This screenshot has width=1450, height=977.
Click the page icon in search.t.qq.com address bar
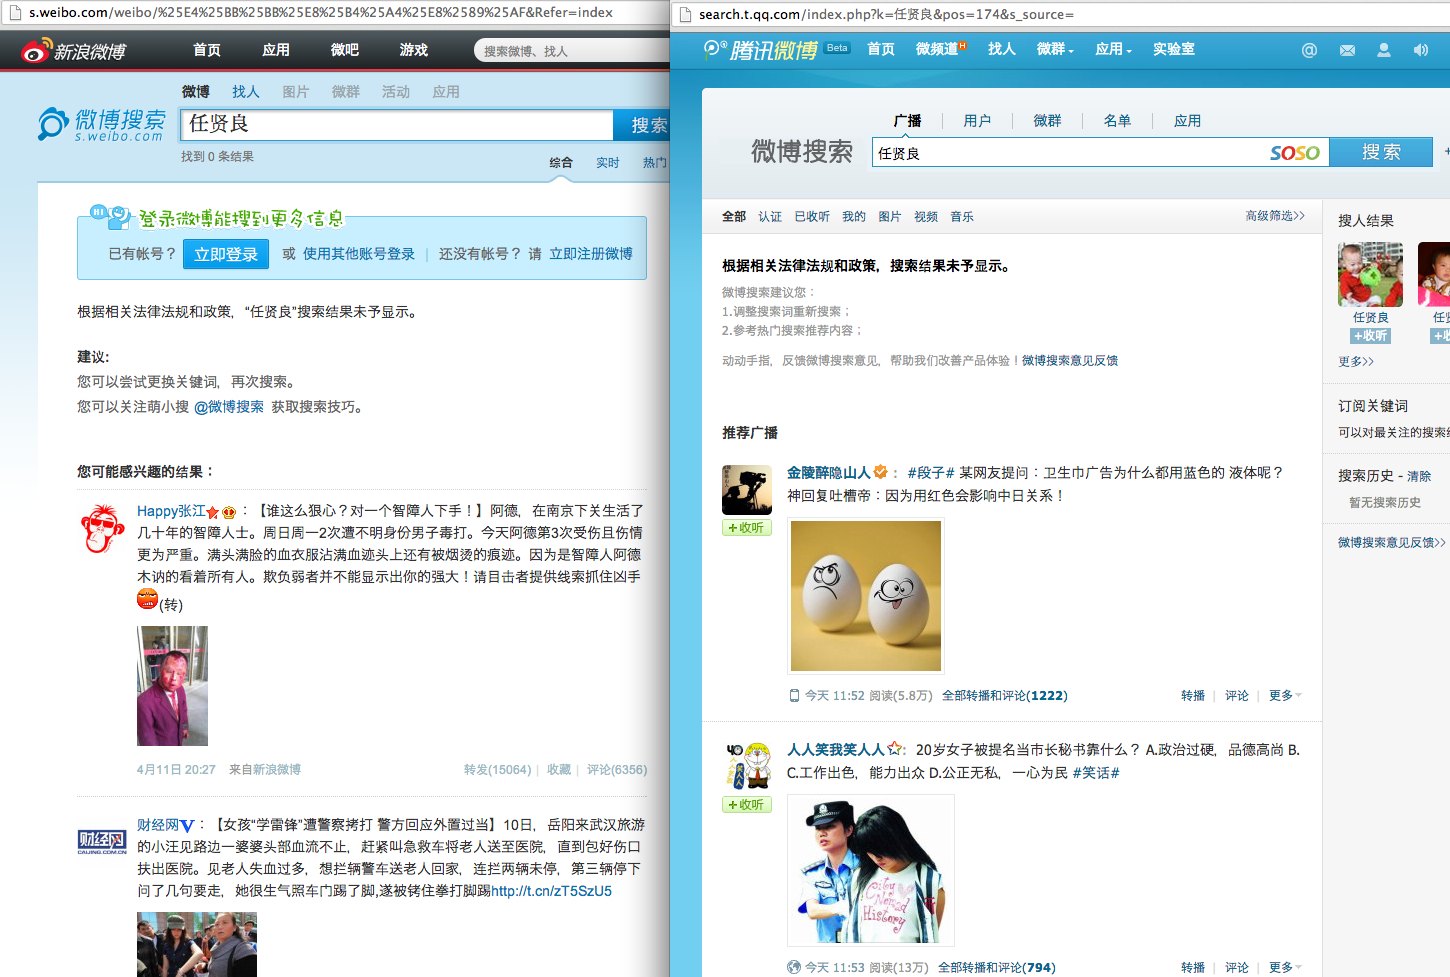685,14
